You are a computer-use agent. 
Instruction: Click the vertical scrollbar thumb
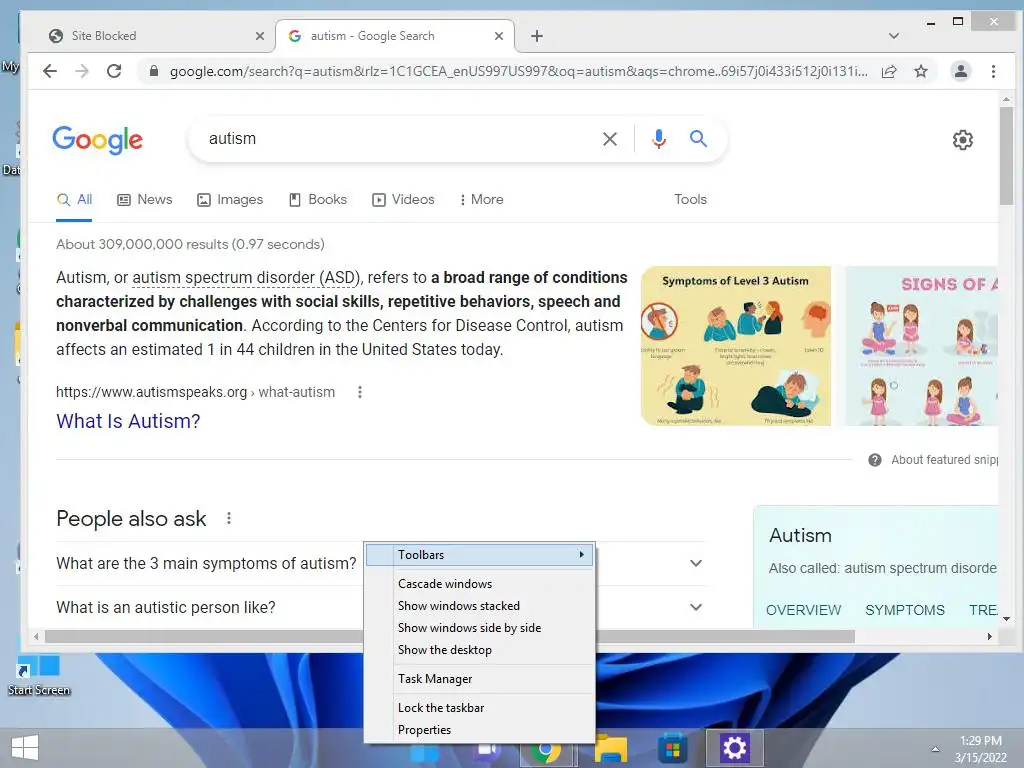[x=1006, y=157]
